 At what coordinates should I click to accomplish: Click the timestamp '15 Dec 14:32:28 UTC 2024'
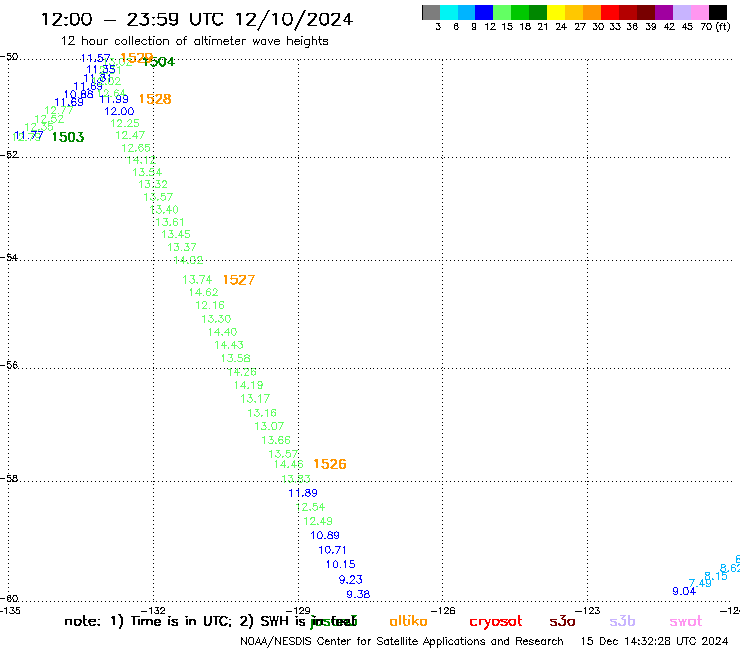point(655,641)
